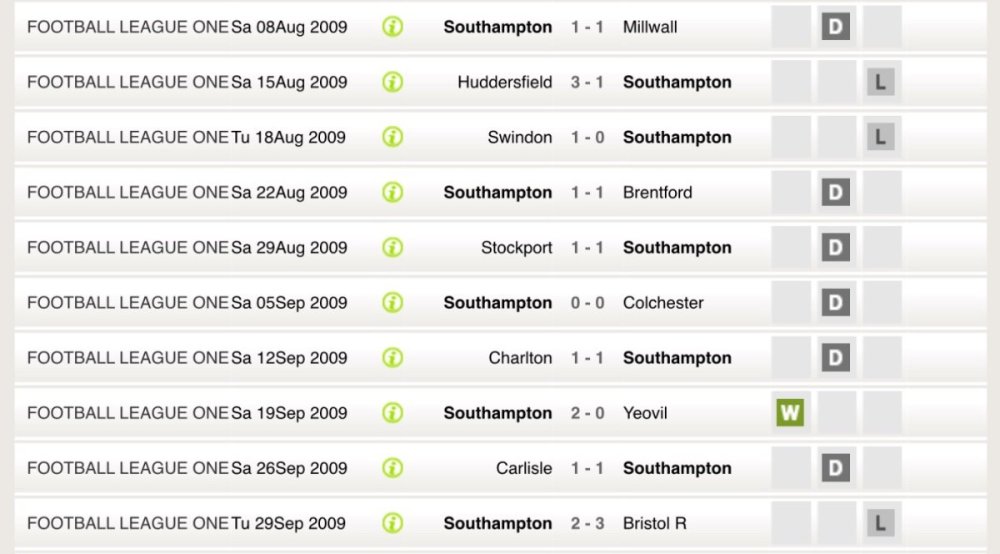1000x554 pixels.
Task: Click the D result badge on Millwall row
Action: coord(835,27)
